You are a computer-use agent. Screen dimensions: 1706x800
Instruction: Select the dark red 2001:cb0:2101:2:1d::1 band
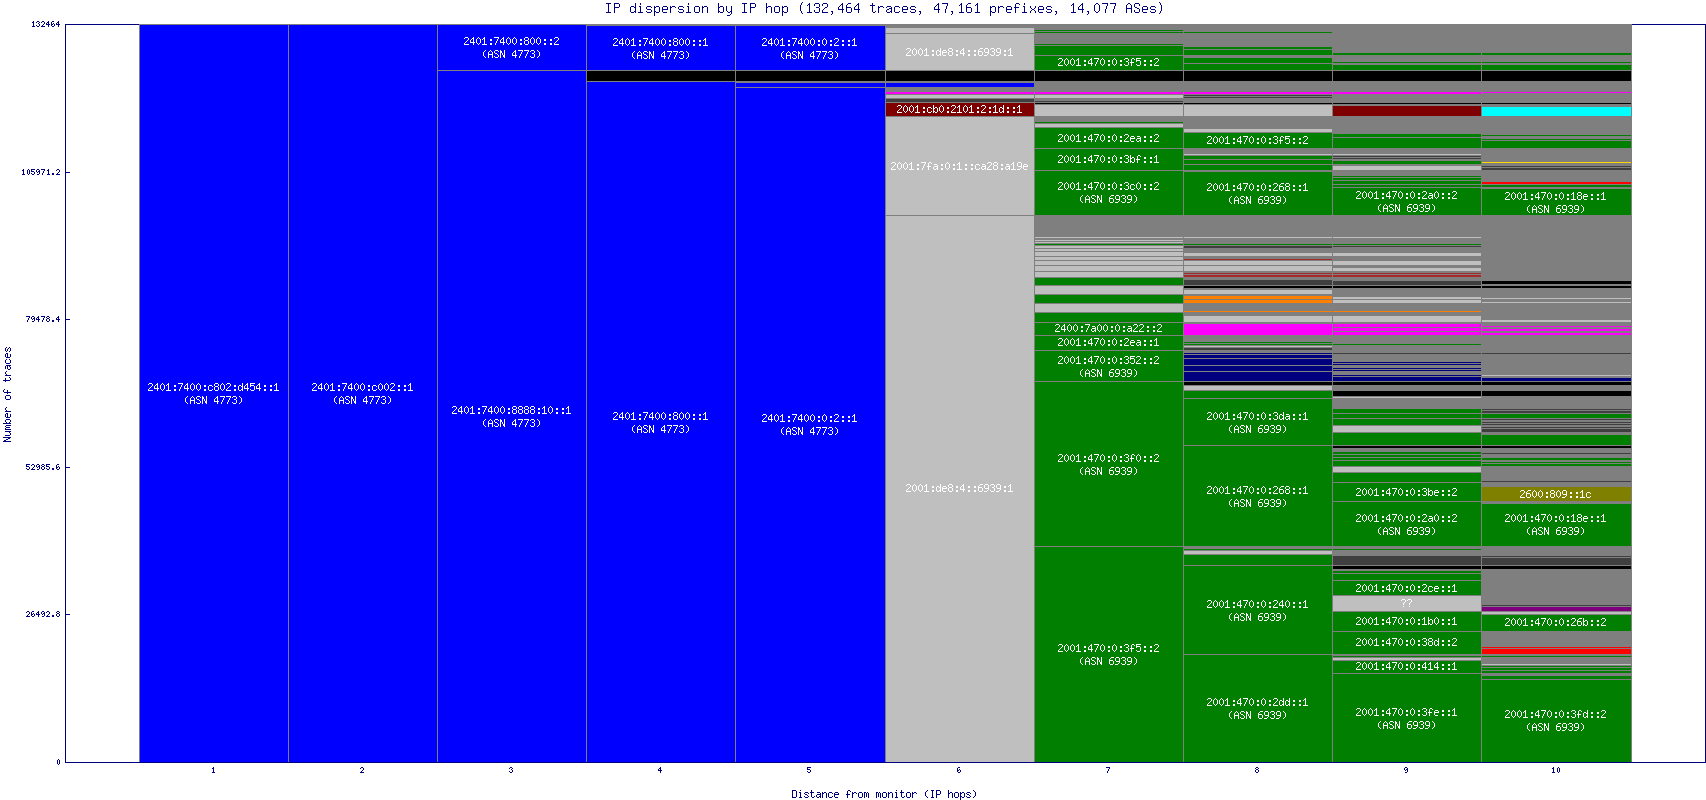[959, 109]
